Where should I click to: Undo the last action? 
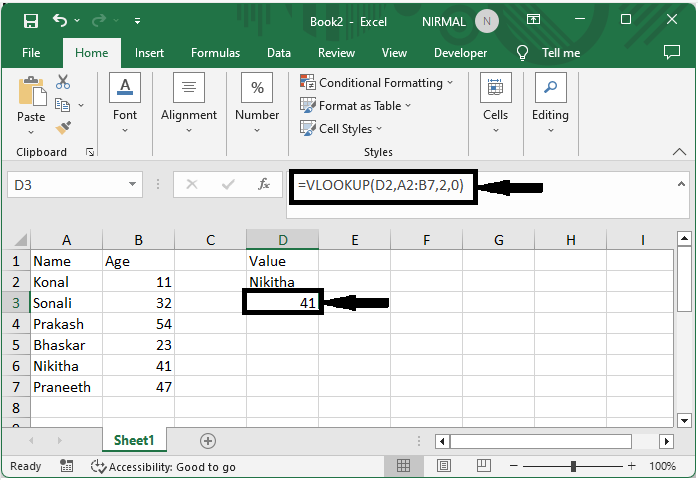click(x=60, y=20)
